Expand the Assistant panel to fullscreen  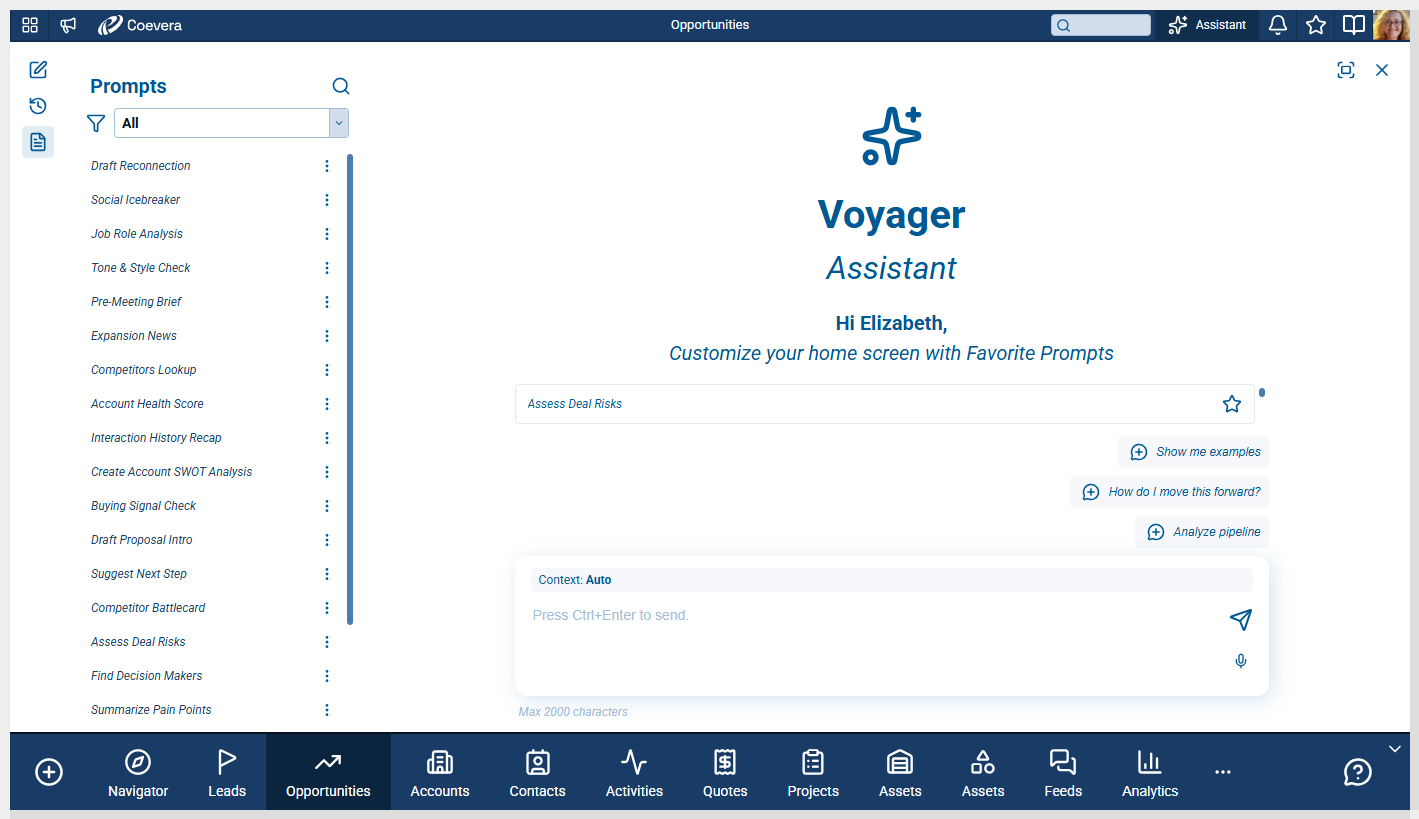click(x=1346, y=70)
